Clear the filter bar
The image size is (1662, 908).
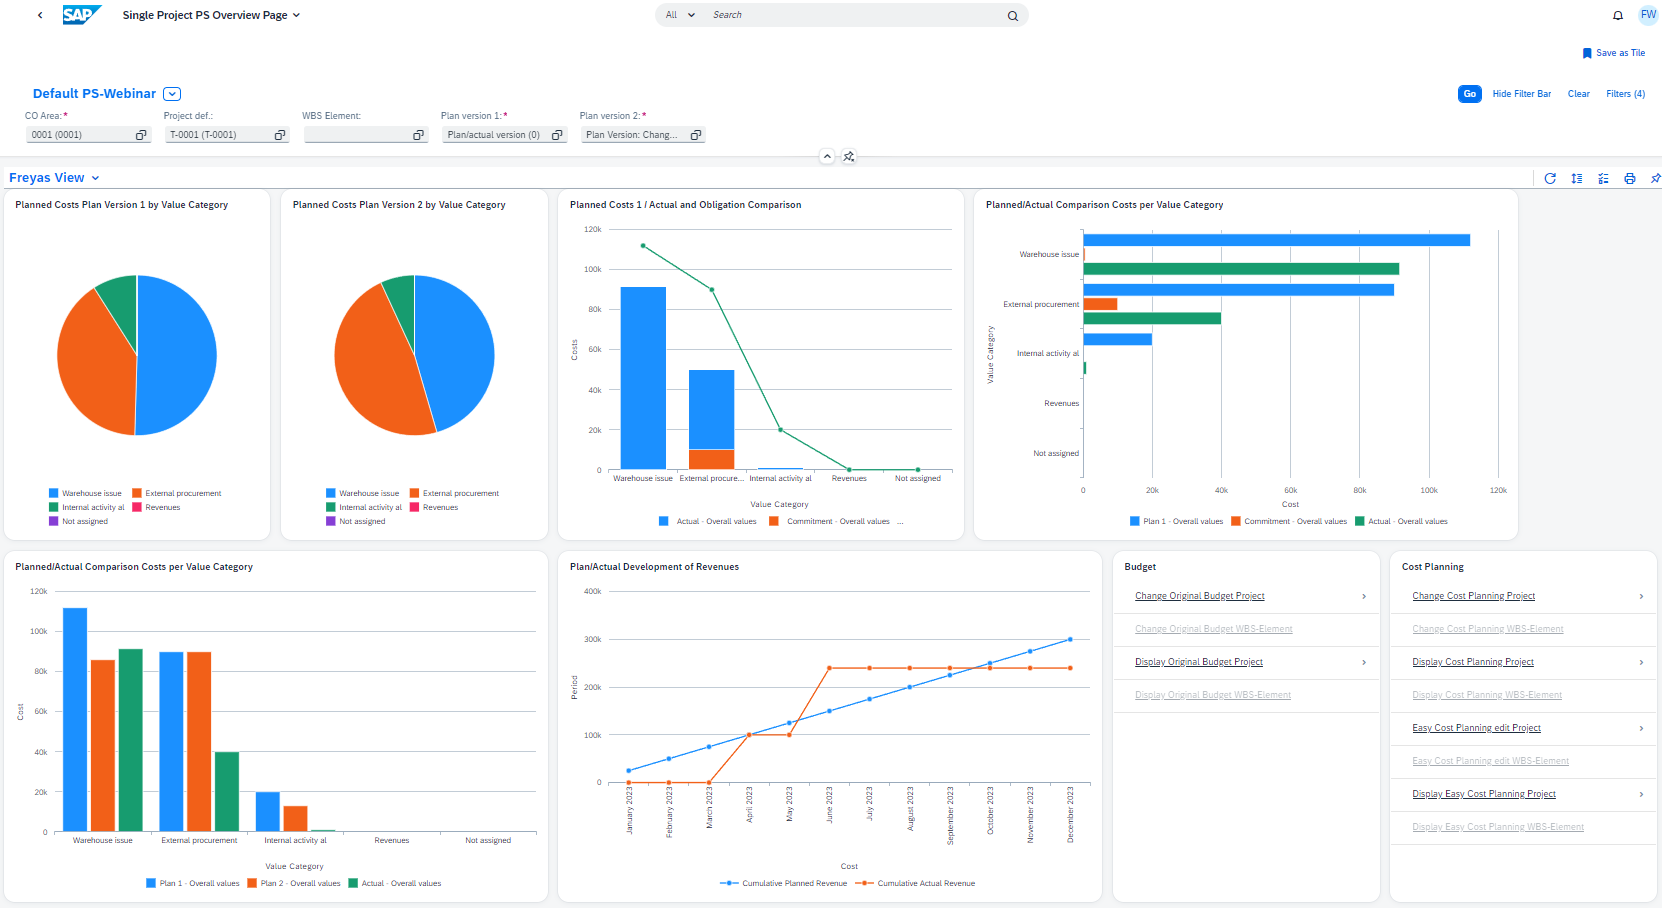click(1579, 94)
